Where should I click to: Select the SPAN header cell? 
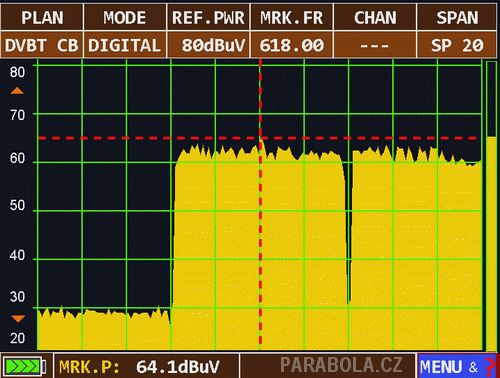coord(457,17)
